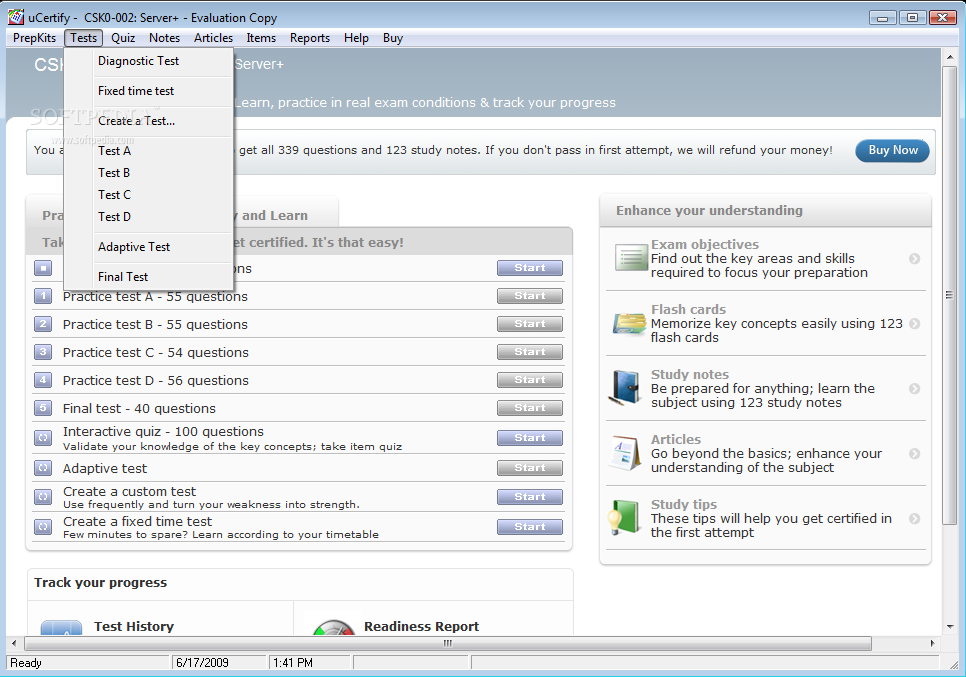Viewport: 966px width, 677px height.
Task: Click the numbered icon beside Practice test A
Action: tap(43, 296)
